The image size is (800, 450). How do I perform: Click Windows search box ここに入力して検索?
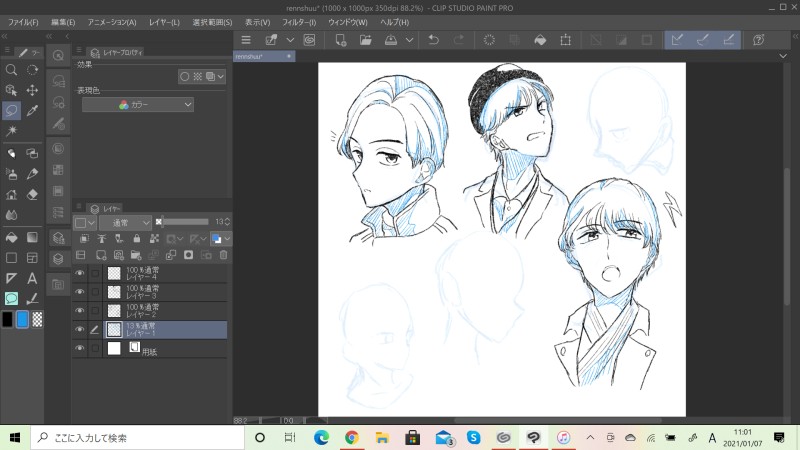[x=138, y=438]
